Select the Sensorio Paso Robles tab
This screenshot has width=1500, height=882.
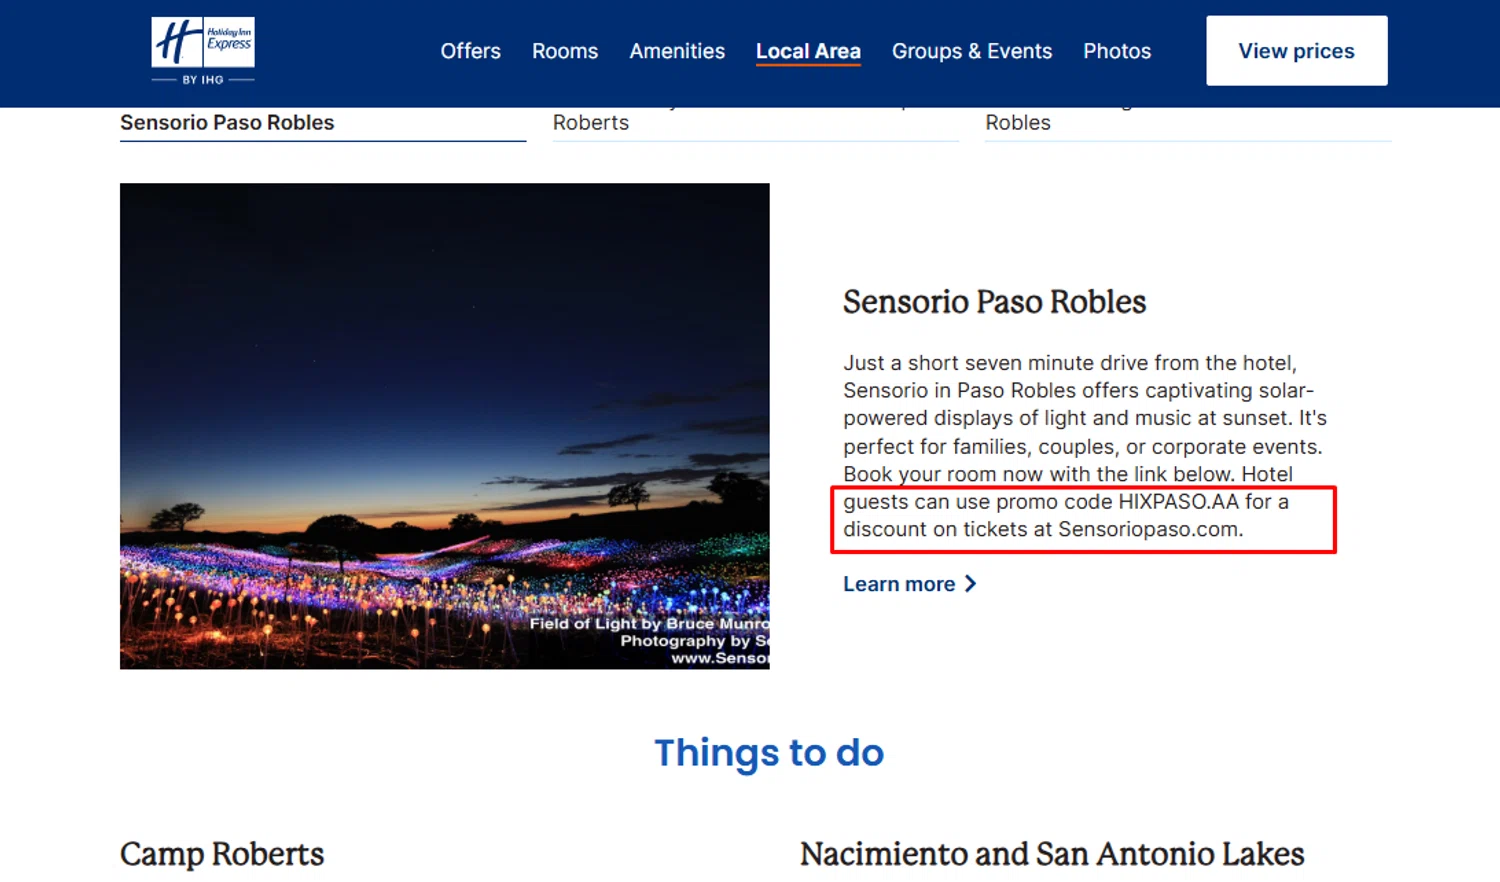tap(323, 124)
